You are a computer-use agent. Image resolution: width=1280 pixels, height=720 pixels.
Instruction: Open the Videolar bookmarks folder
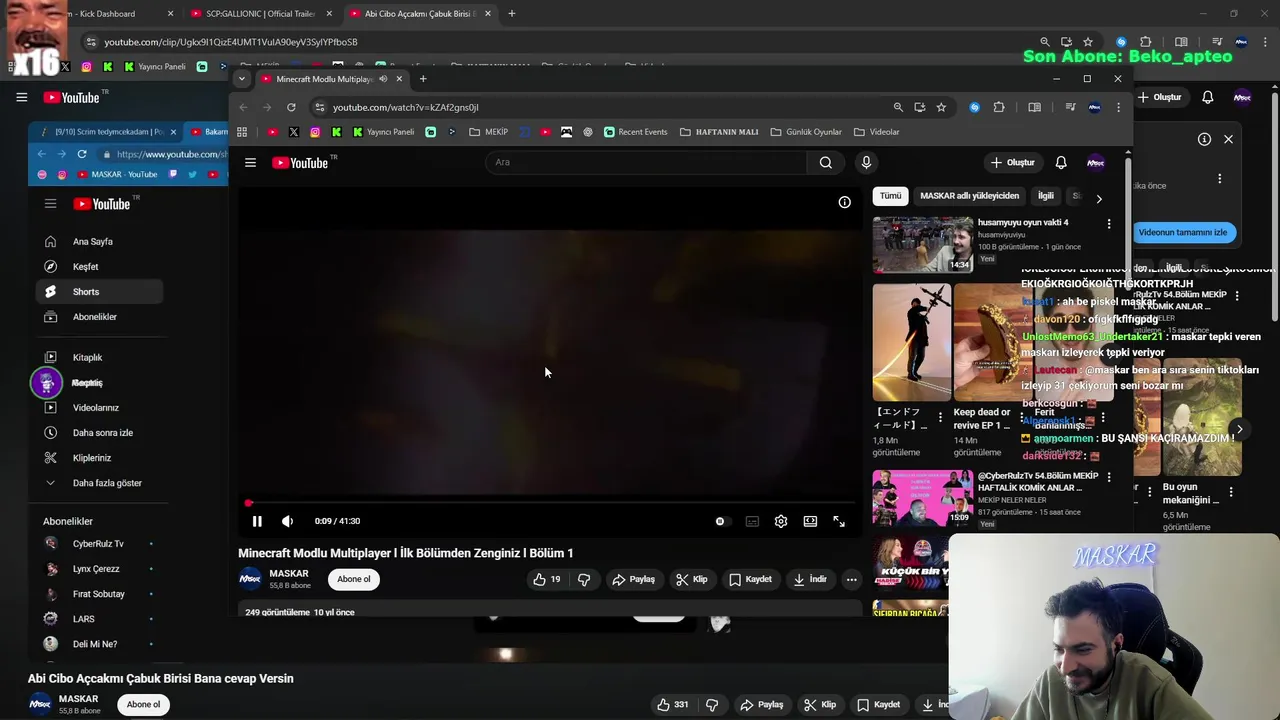click(876, 132)
